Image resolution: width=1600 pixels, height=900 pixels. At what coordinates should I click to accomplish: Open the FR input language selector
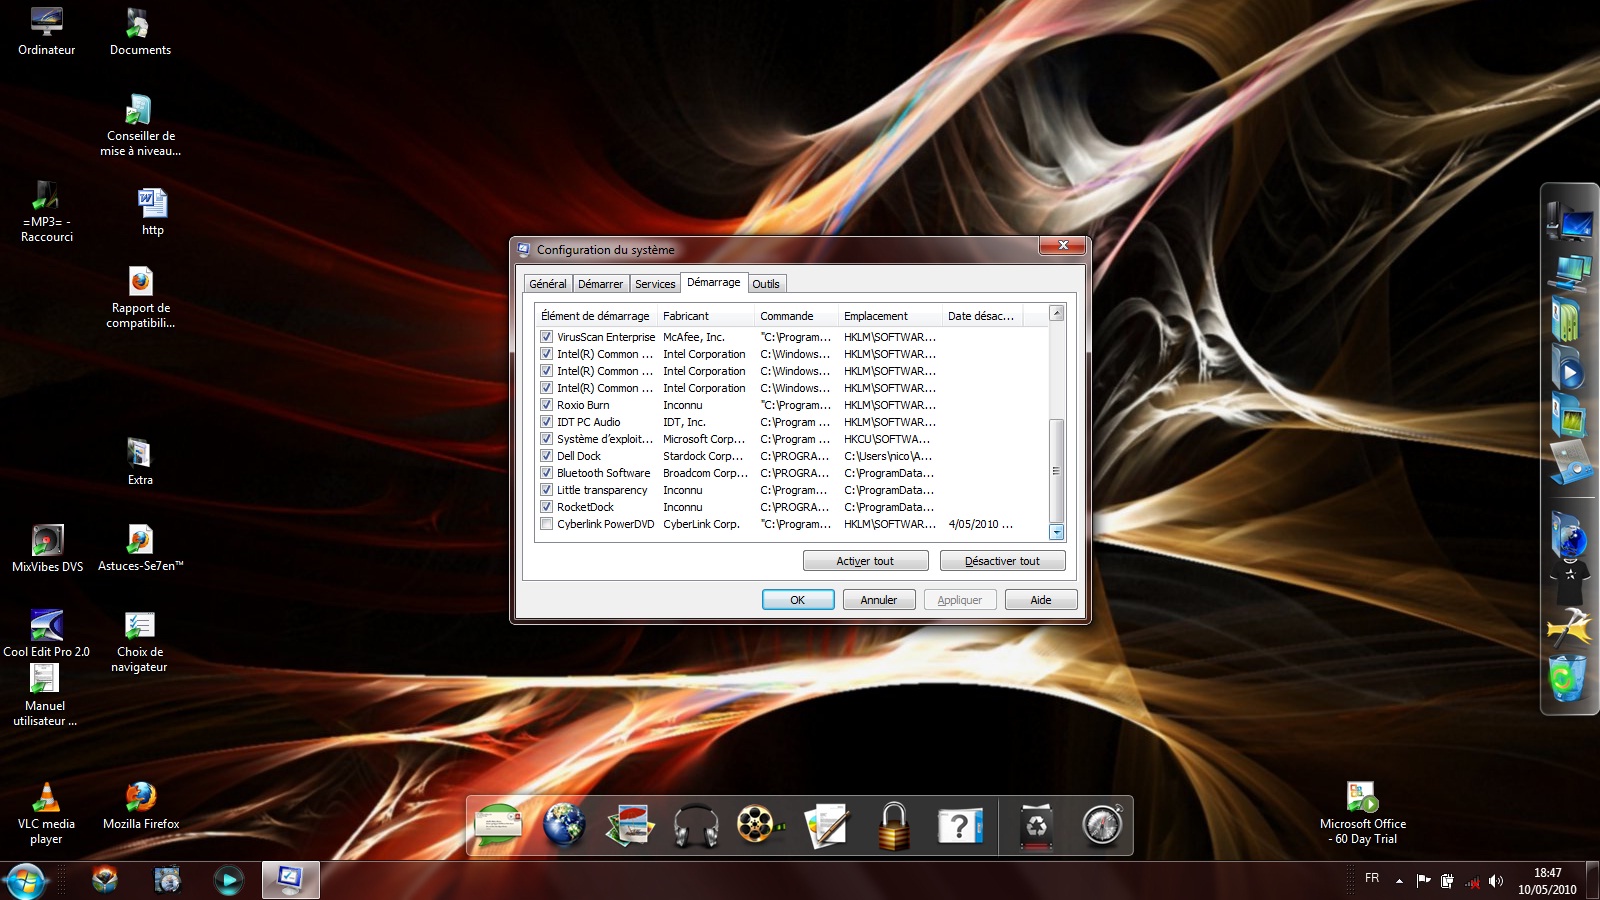1372,878
